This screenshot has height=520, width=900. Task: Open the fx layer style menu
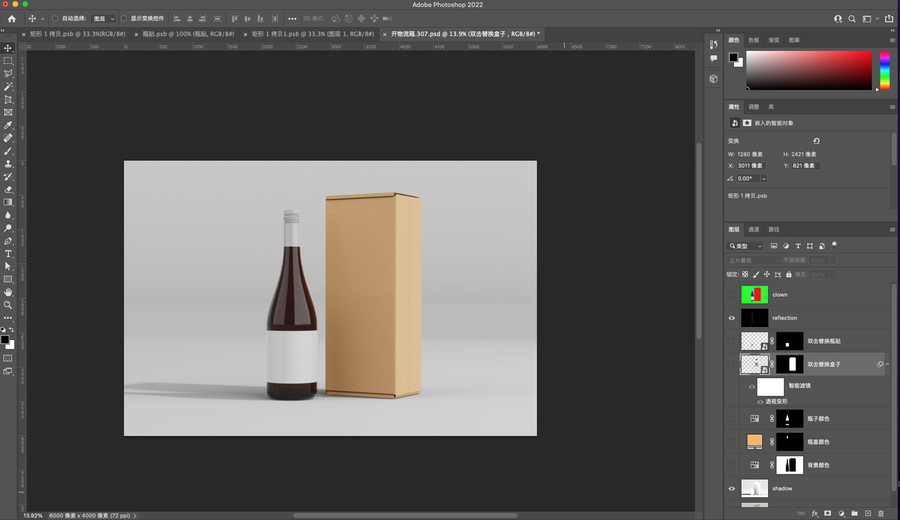pyautogui.click(x=814, y=513)
